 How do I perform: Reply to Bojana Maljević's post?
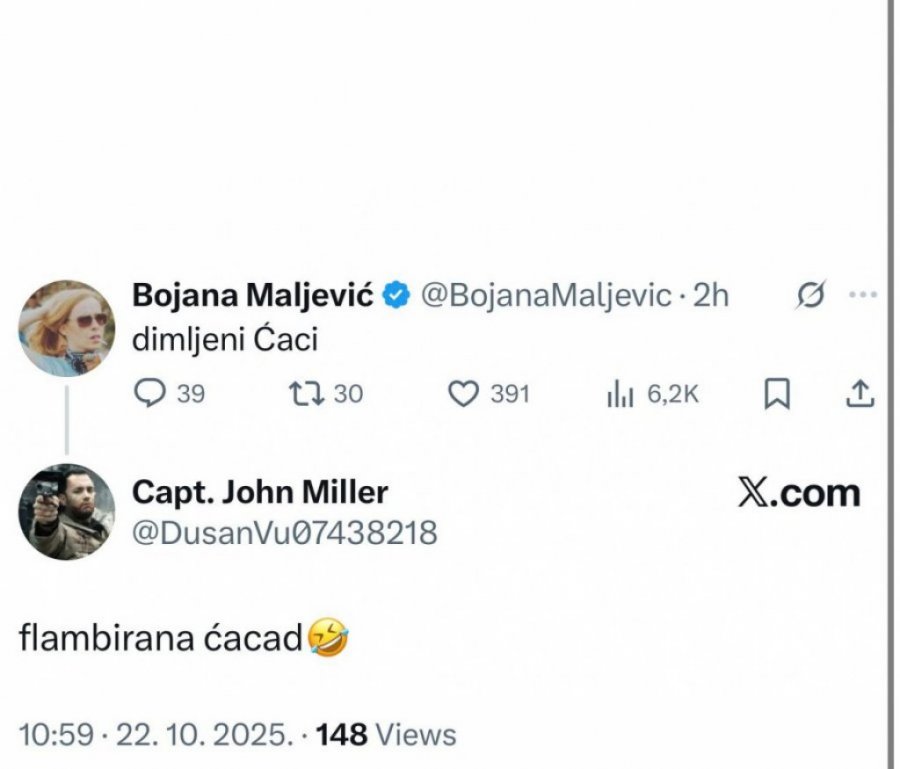(x=149, y=395)
